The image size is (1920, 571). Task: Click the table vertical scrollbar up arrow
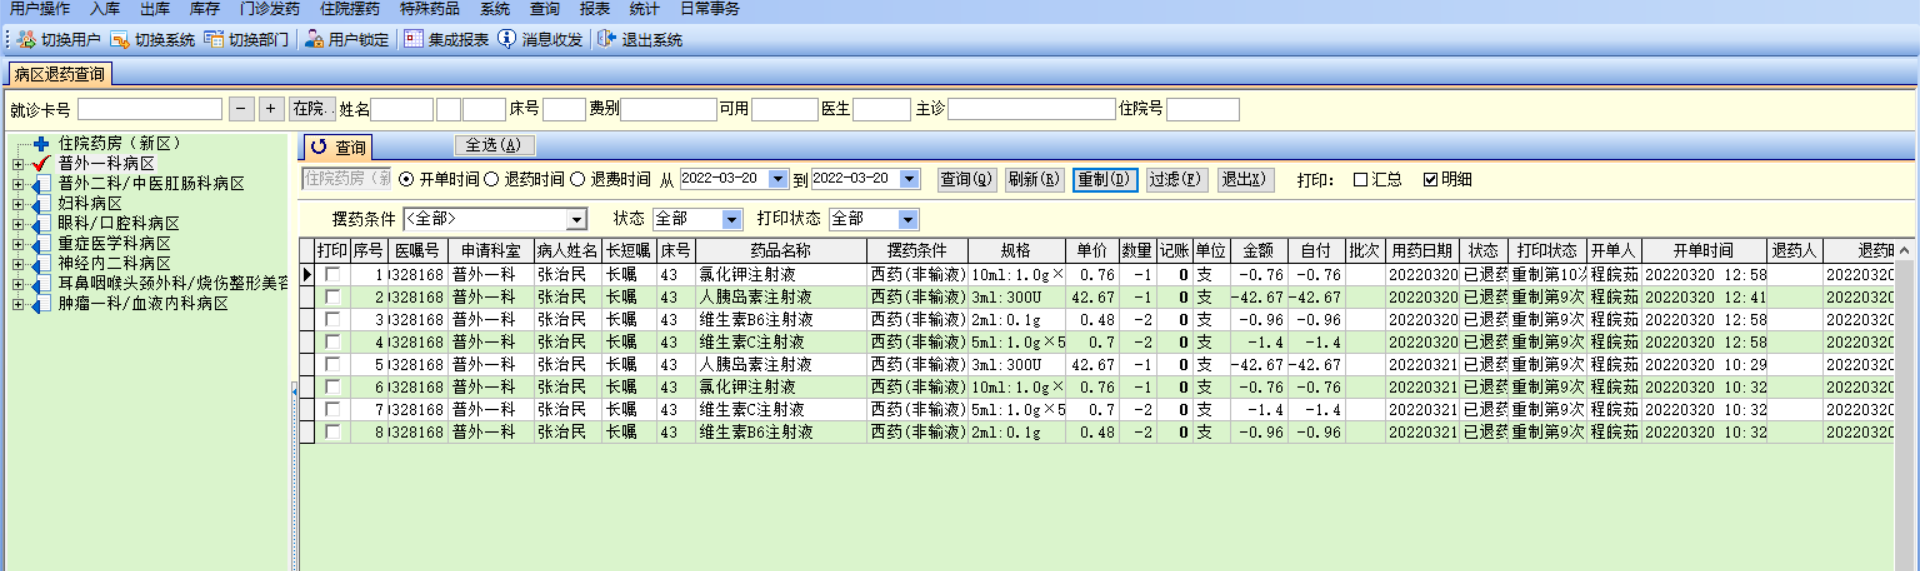click(1904, 251)
